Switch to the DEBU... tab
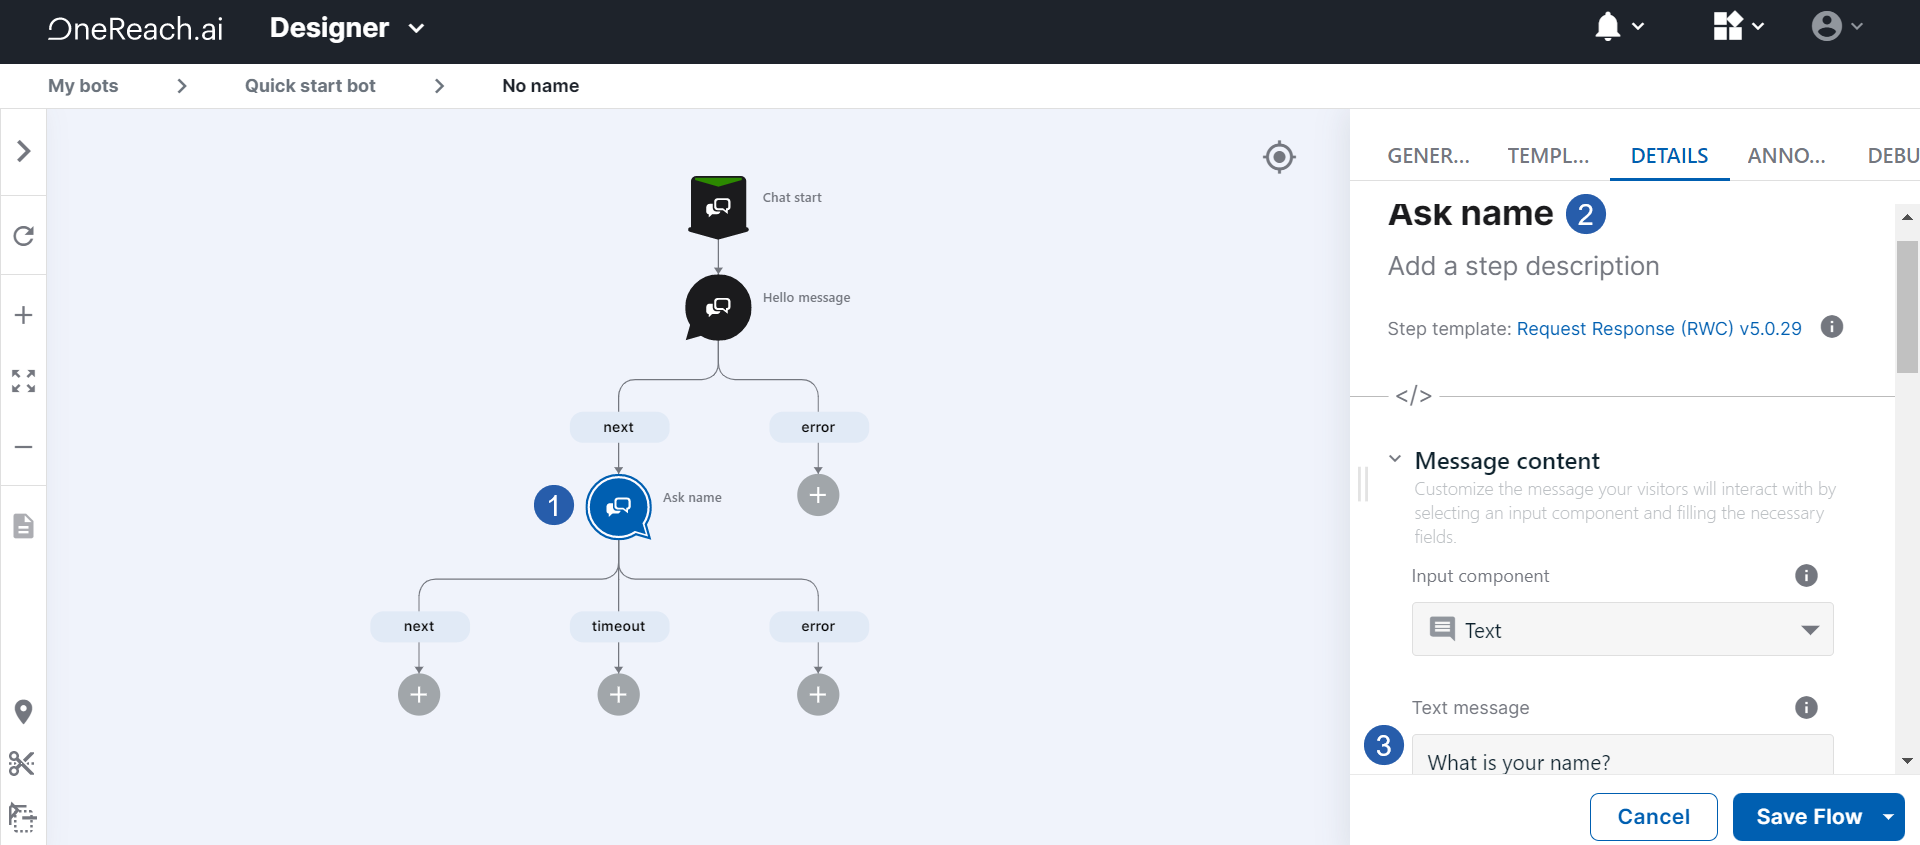This screenshot has height=845, width=1920. tap(1893, 156)
